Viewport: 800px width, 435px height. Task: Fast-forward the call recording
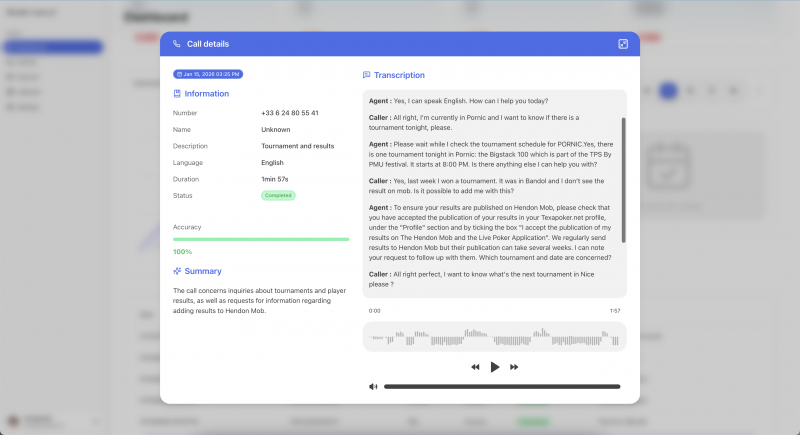click(x=514, y=367)
